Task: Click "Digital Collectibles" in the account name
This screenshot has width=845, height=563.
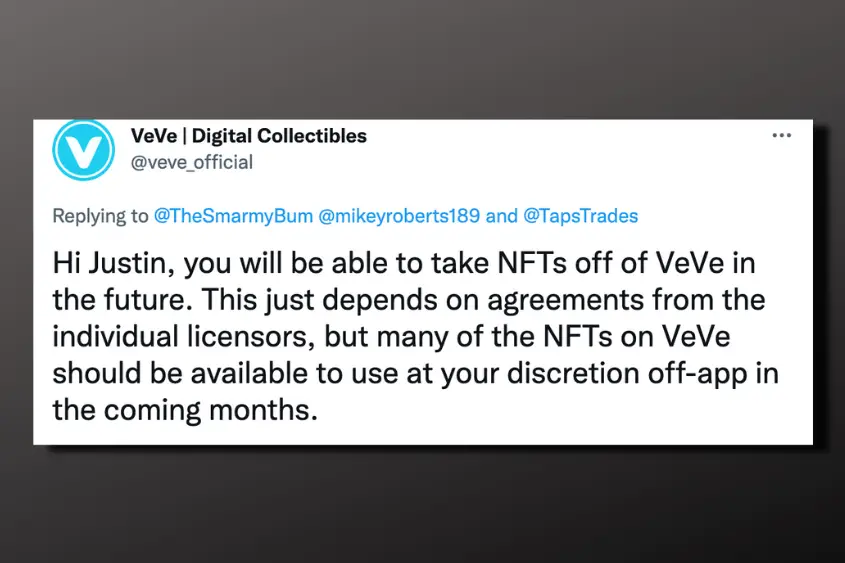Action: pos(279,136)
